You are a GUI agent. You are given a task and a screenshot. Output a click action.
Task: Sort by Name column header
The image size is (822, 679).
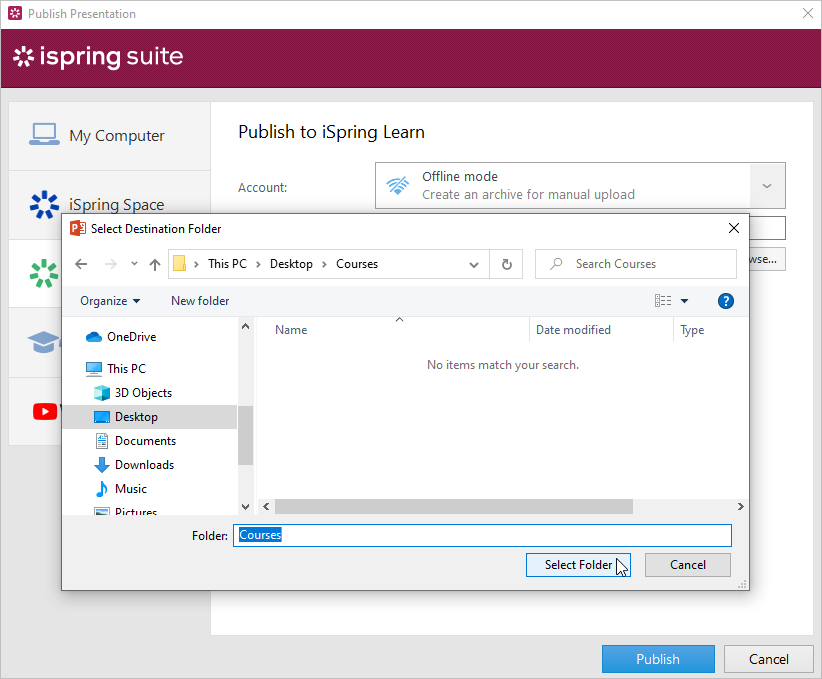(x=291, y=330)
